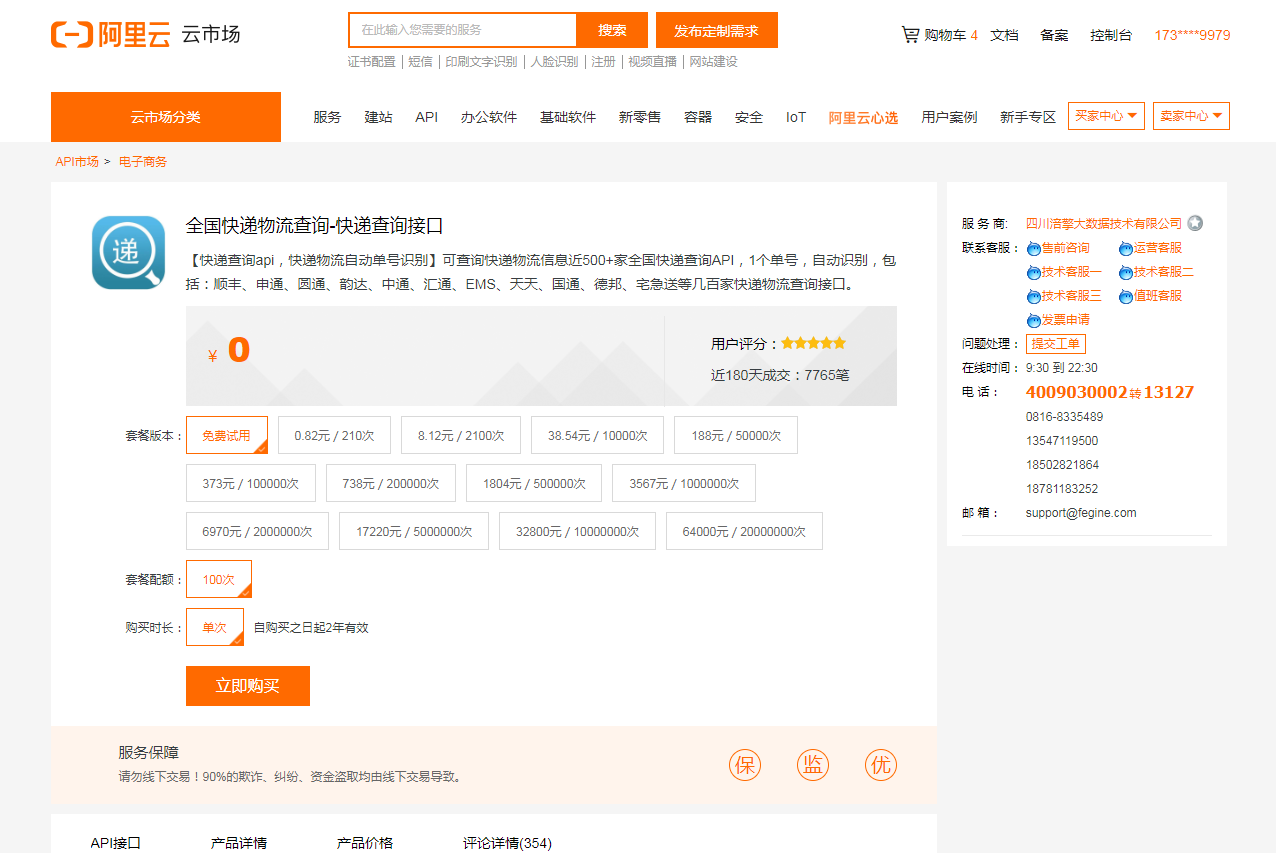Choose the 6970元 / 2000000次 package
Image resolution: width=1276 pixels, height=853 pixels.
pyautogui.click(x=257, y=531)
